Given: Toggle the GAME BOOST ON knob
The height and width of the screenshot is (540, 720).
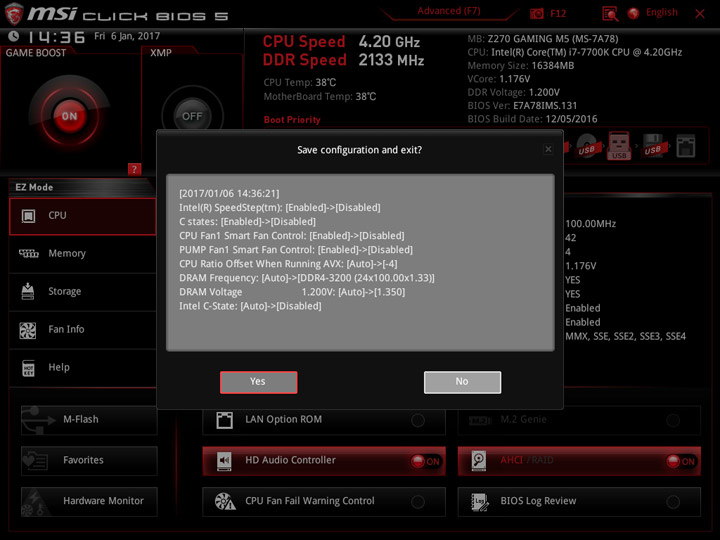Looking at the screenshot, I should [x=70, y=116].
